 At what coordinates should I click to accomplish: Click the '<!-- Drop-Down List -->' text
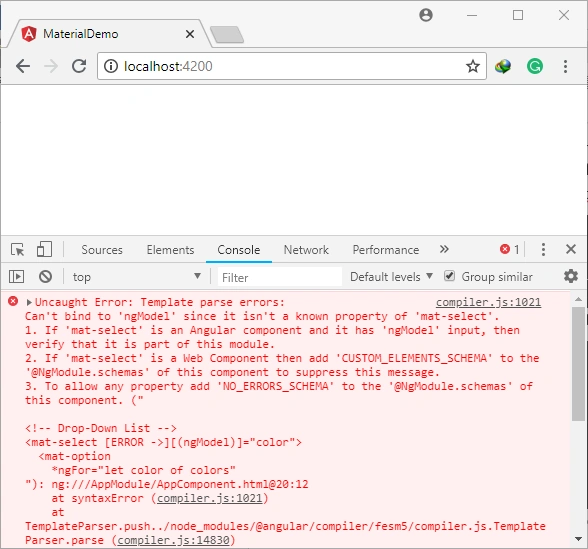click(x=100, y=428)
